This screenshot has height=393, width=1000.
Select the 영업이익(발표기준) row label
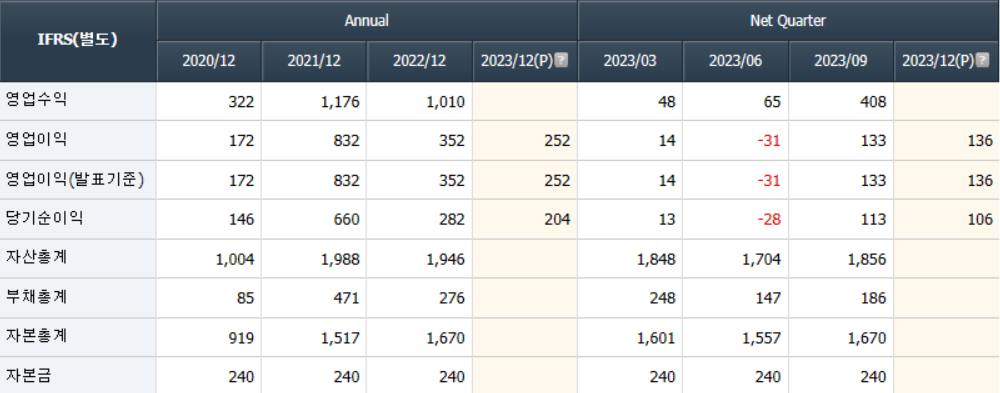click(x=75, y=179)
